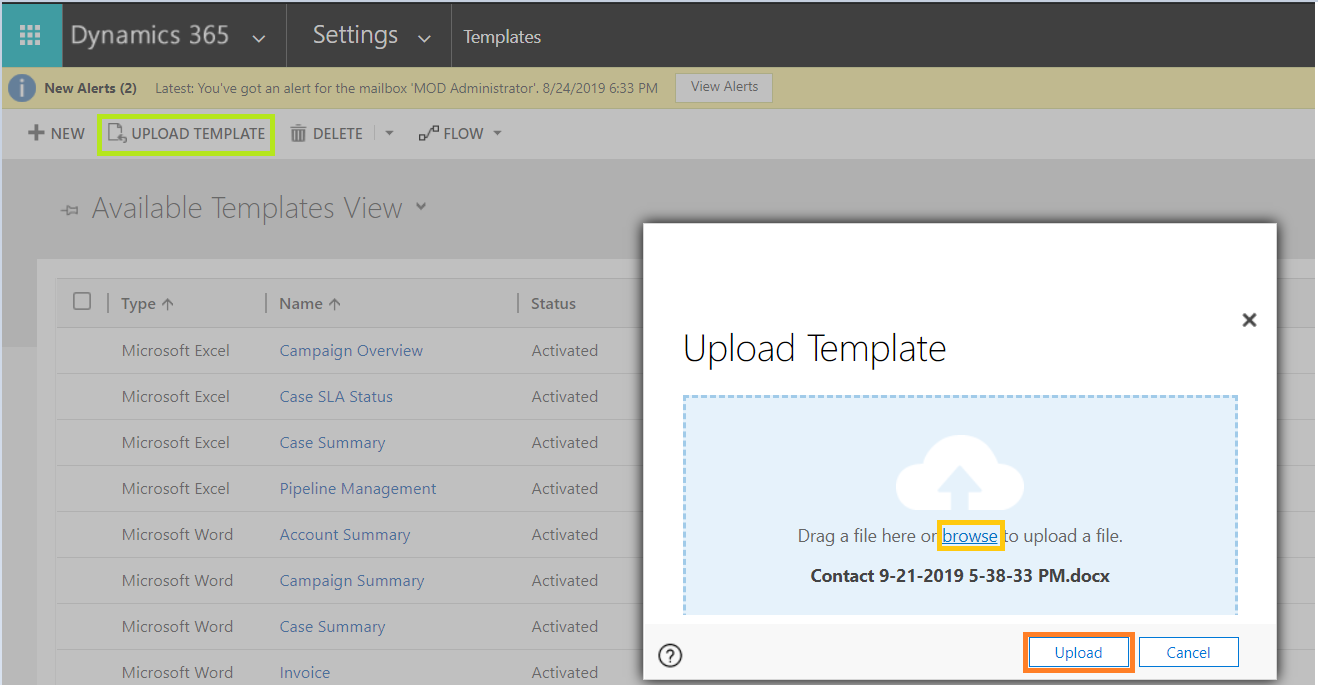1318x685 pixels.
Task: Click Settings in the top navigation
Action: click(355, 34)
